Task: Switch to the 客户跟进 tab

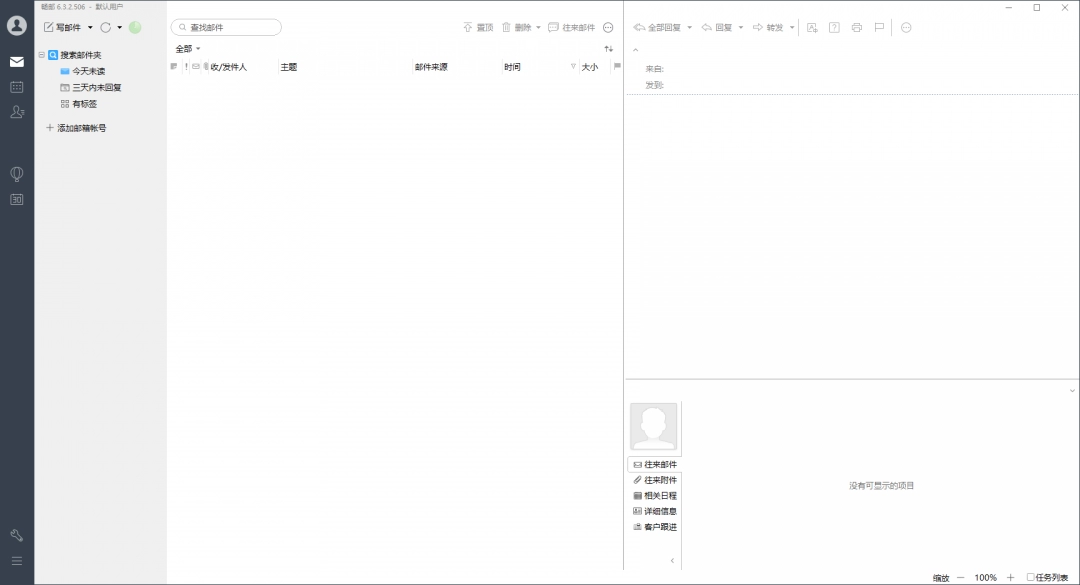Action: pos(655,527)
